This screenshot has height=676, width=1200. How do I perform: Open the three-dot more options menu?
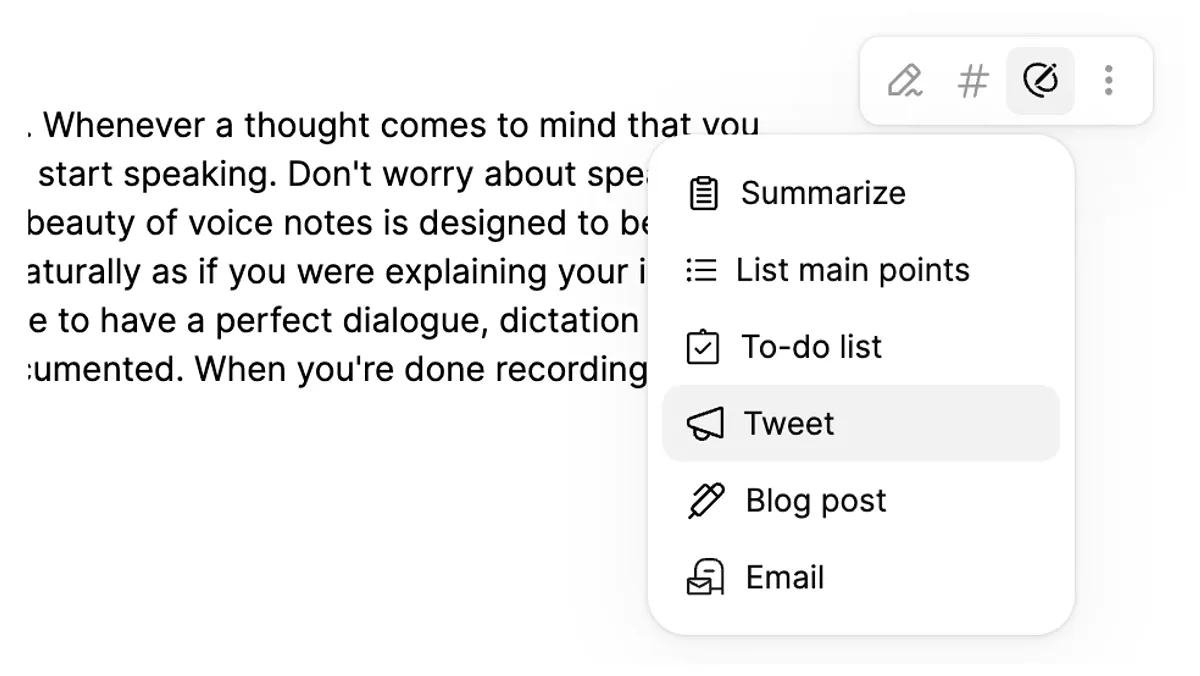[1108, 80]
